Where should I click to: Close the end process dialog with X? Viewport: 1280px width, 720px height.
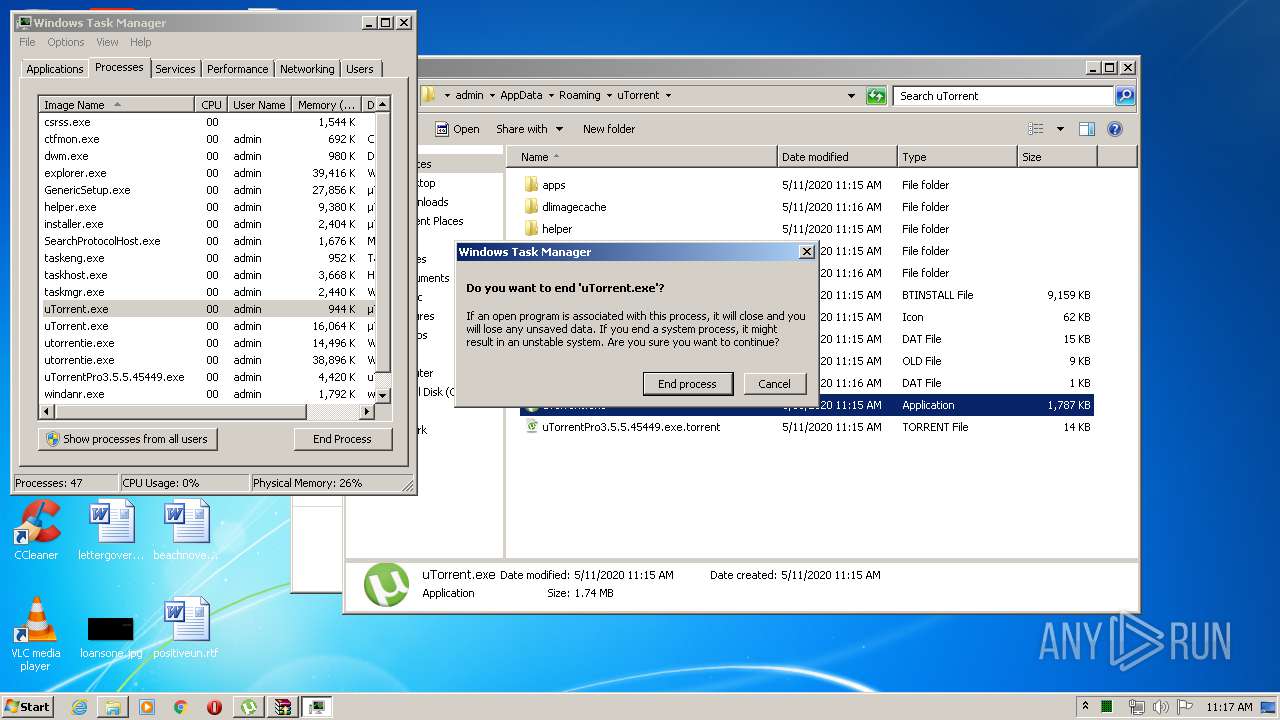point(807,252)
